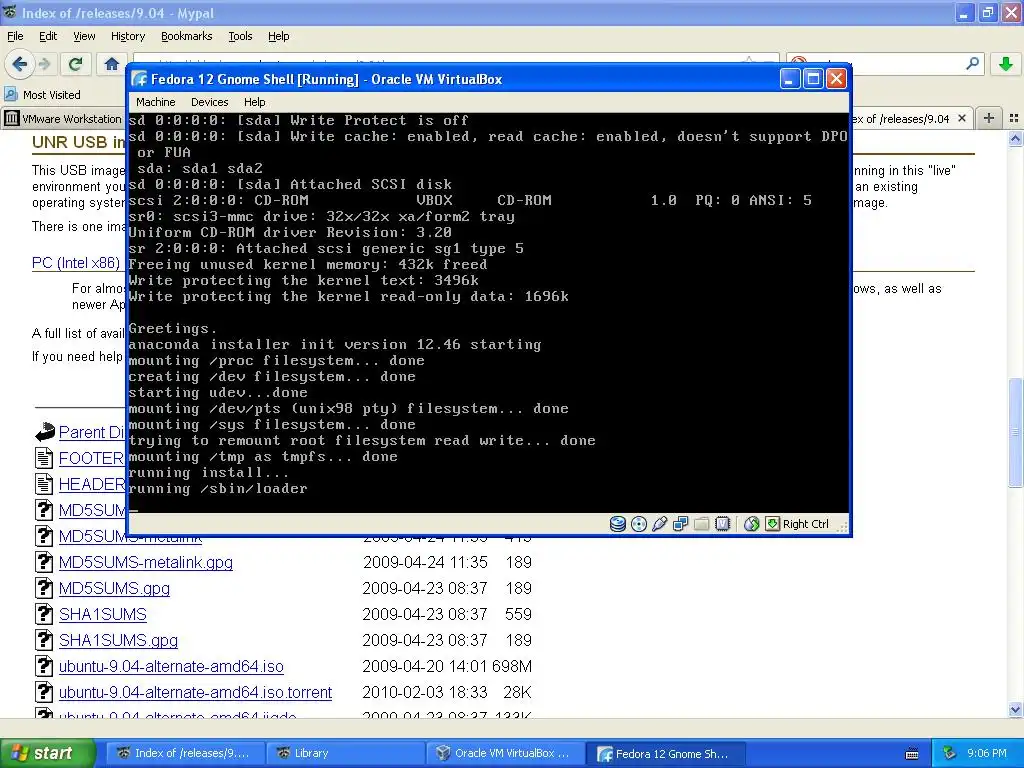The image size is (1024, 768).
Task: Reload the page in Mypal
Action: pos(76,64)
